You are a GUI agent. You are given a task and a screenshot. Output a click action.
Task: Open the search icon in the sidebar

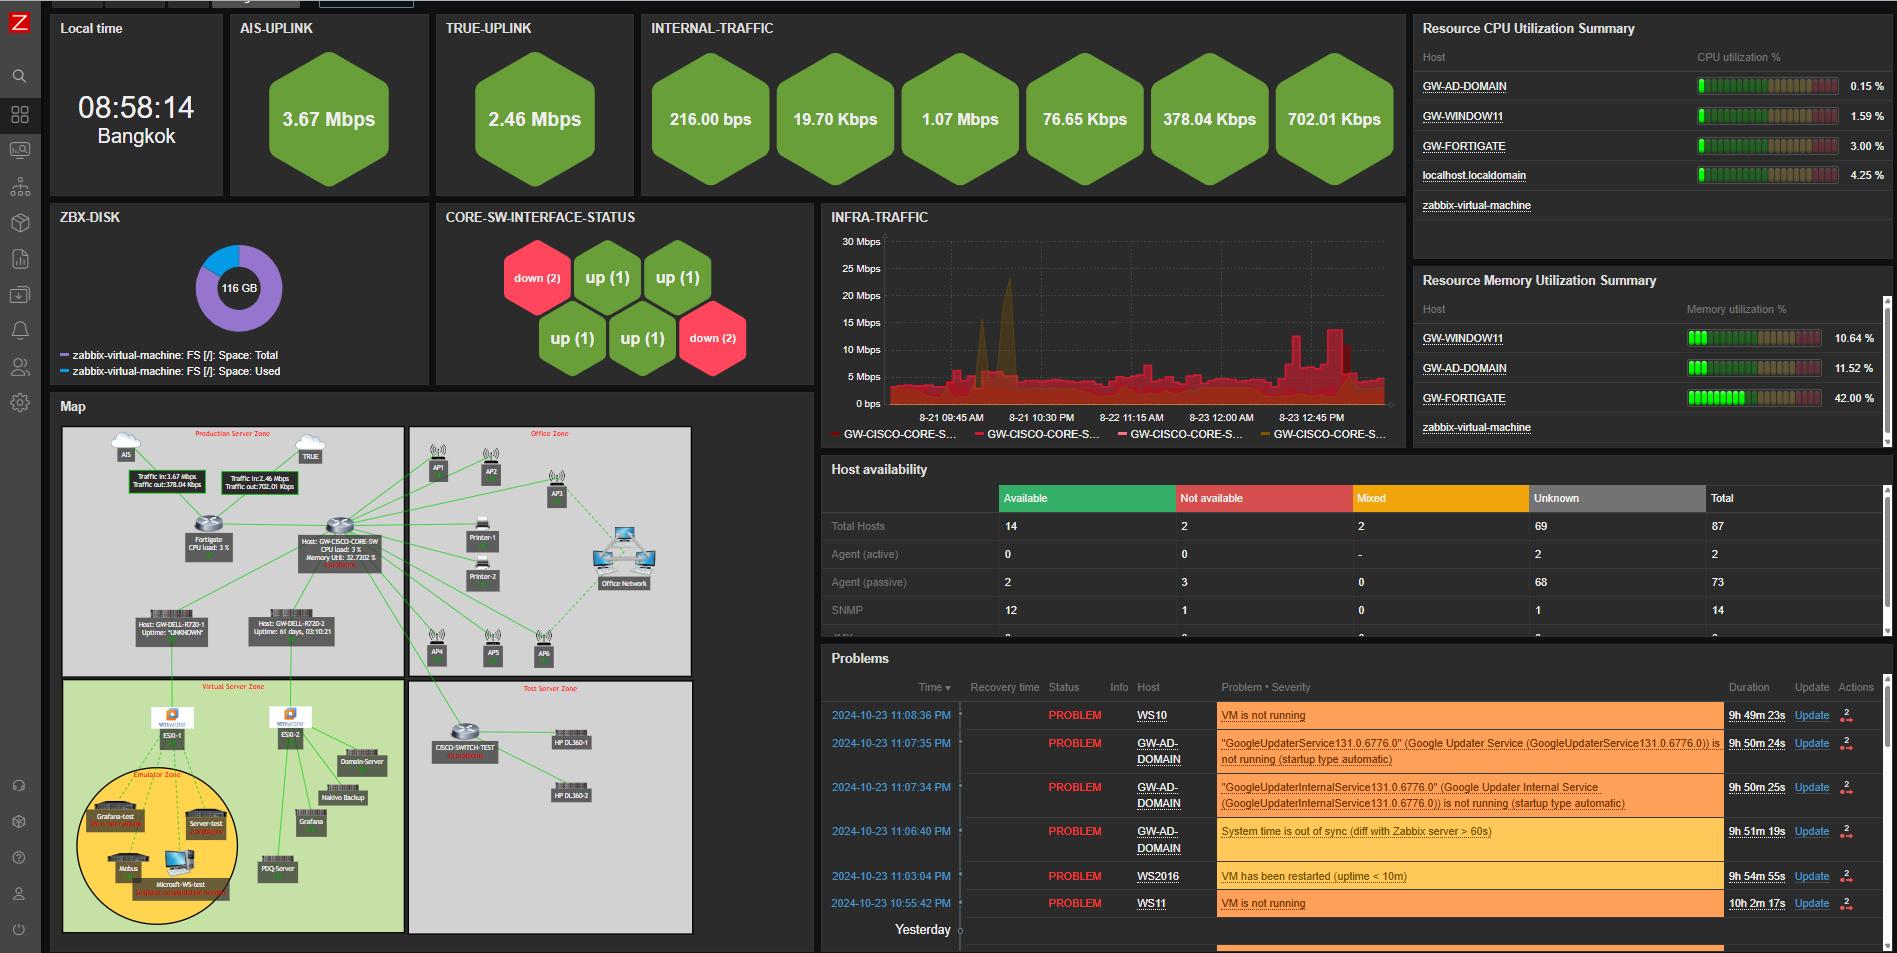pos(19,76)
